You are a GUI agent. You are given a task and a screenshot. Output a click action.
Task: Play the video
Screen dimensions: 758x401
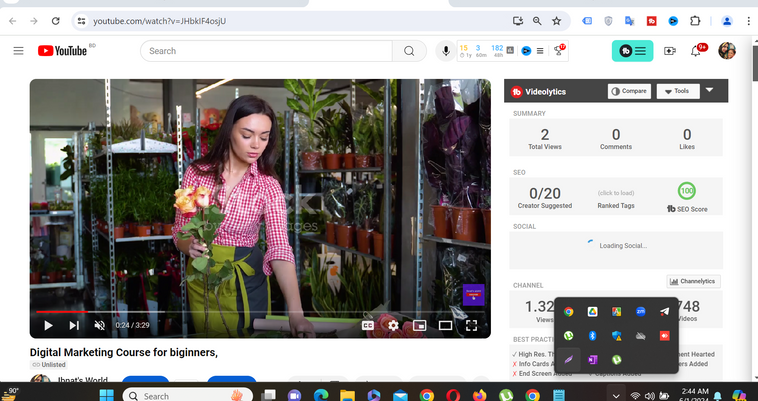(48, 325)
